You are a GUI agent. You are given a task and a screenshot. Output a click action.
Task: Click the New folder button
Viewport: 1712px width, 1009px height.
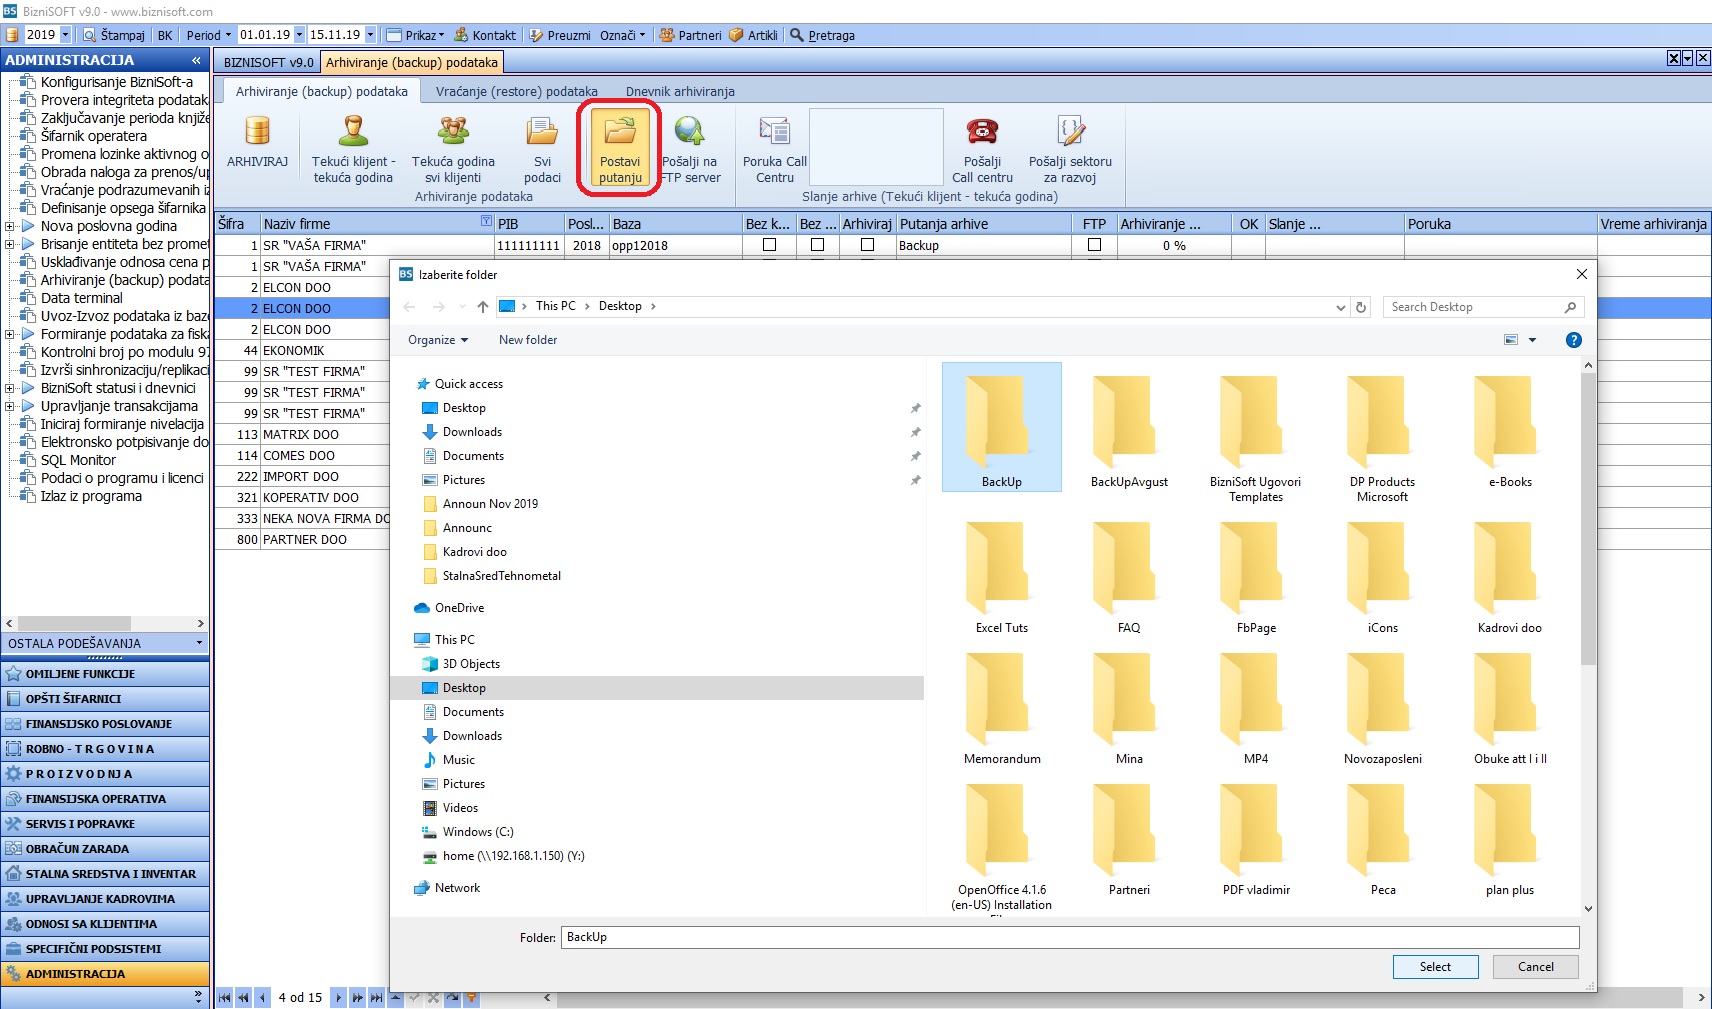click(528, 340)
